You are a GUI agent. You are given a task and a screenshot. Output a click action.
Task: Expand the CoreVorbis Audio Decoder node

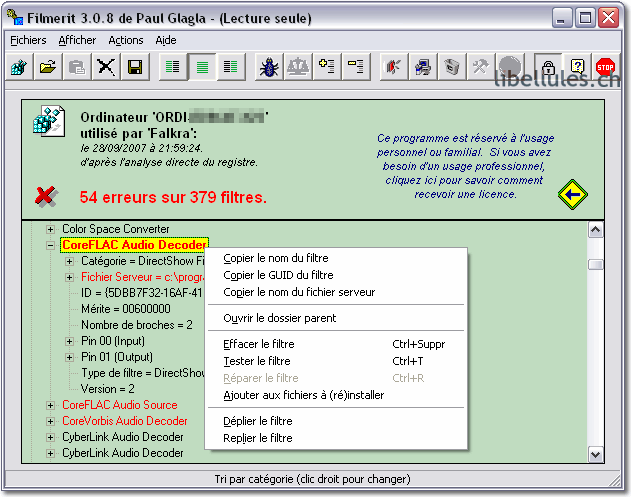pos(50,421)
